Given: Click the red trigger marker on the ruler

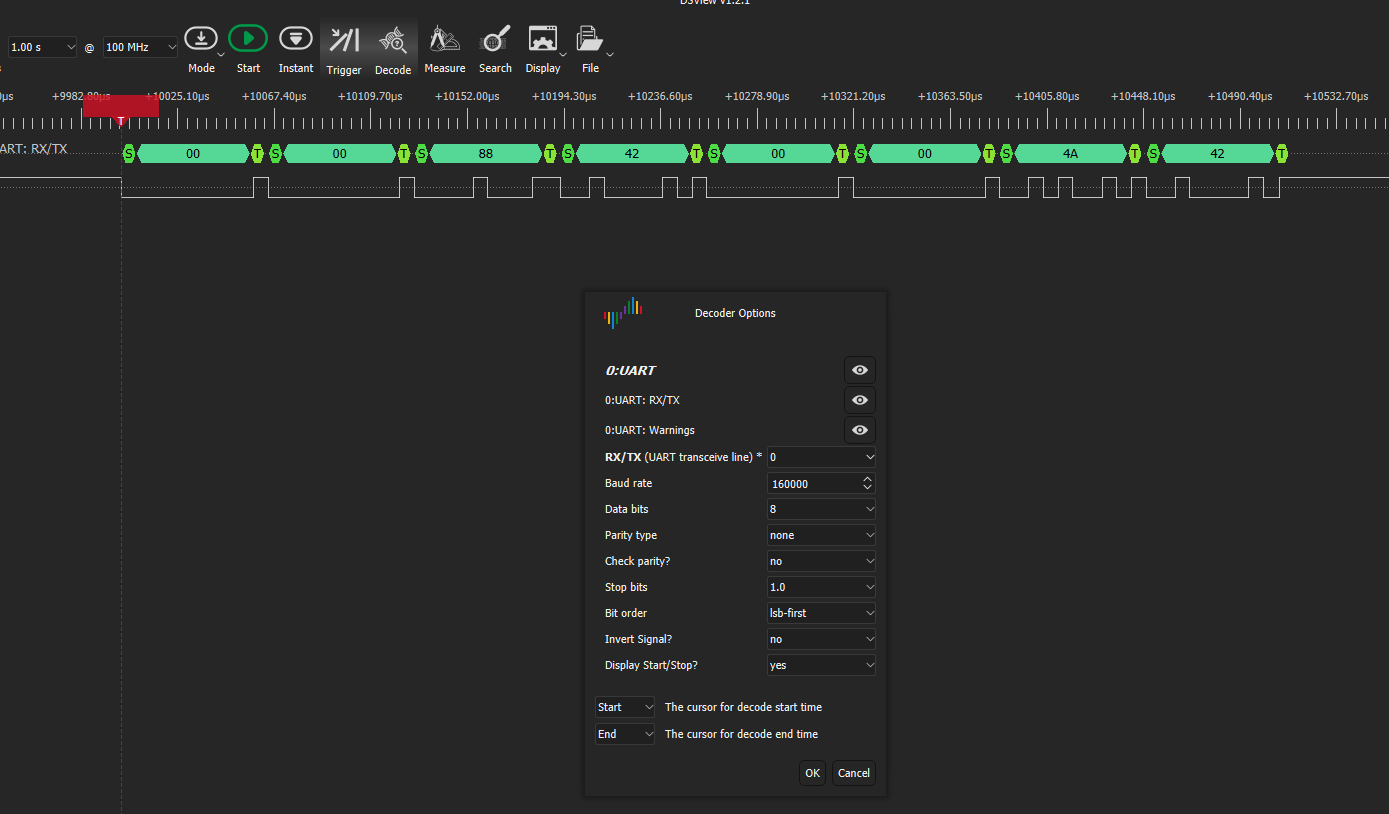Looking at the screenshot, I should pyautogui.click(x=121, y=105).
